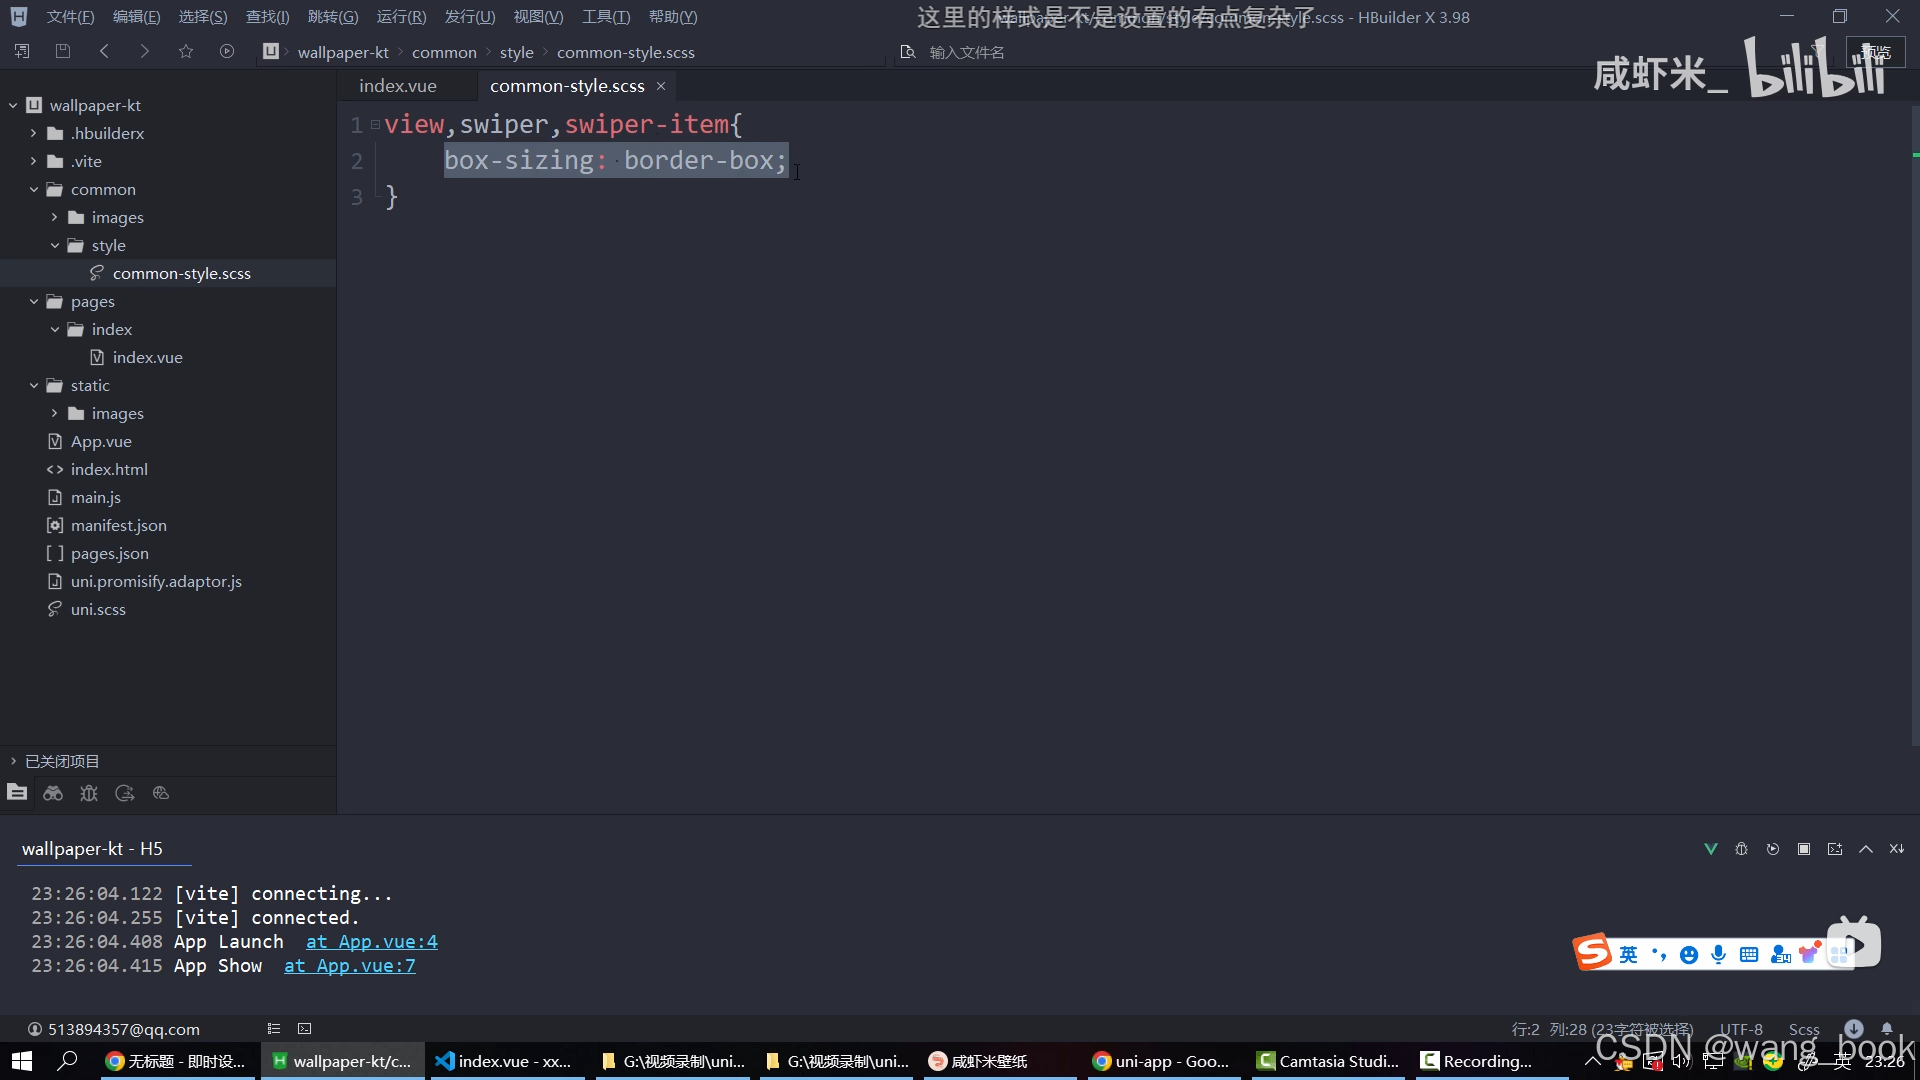
Task: Open manifest.json in the project tree
Action: 118,525
